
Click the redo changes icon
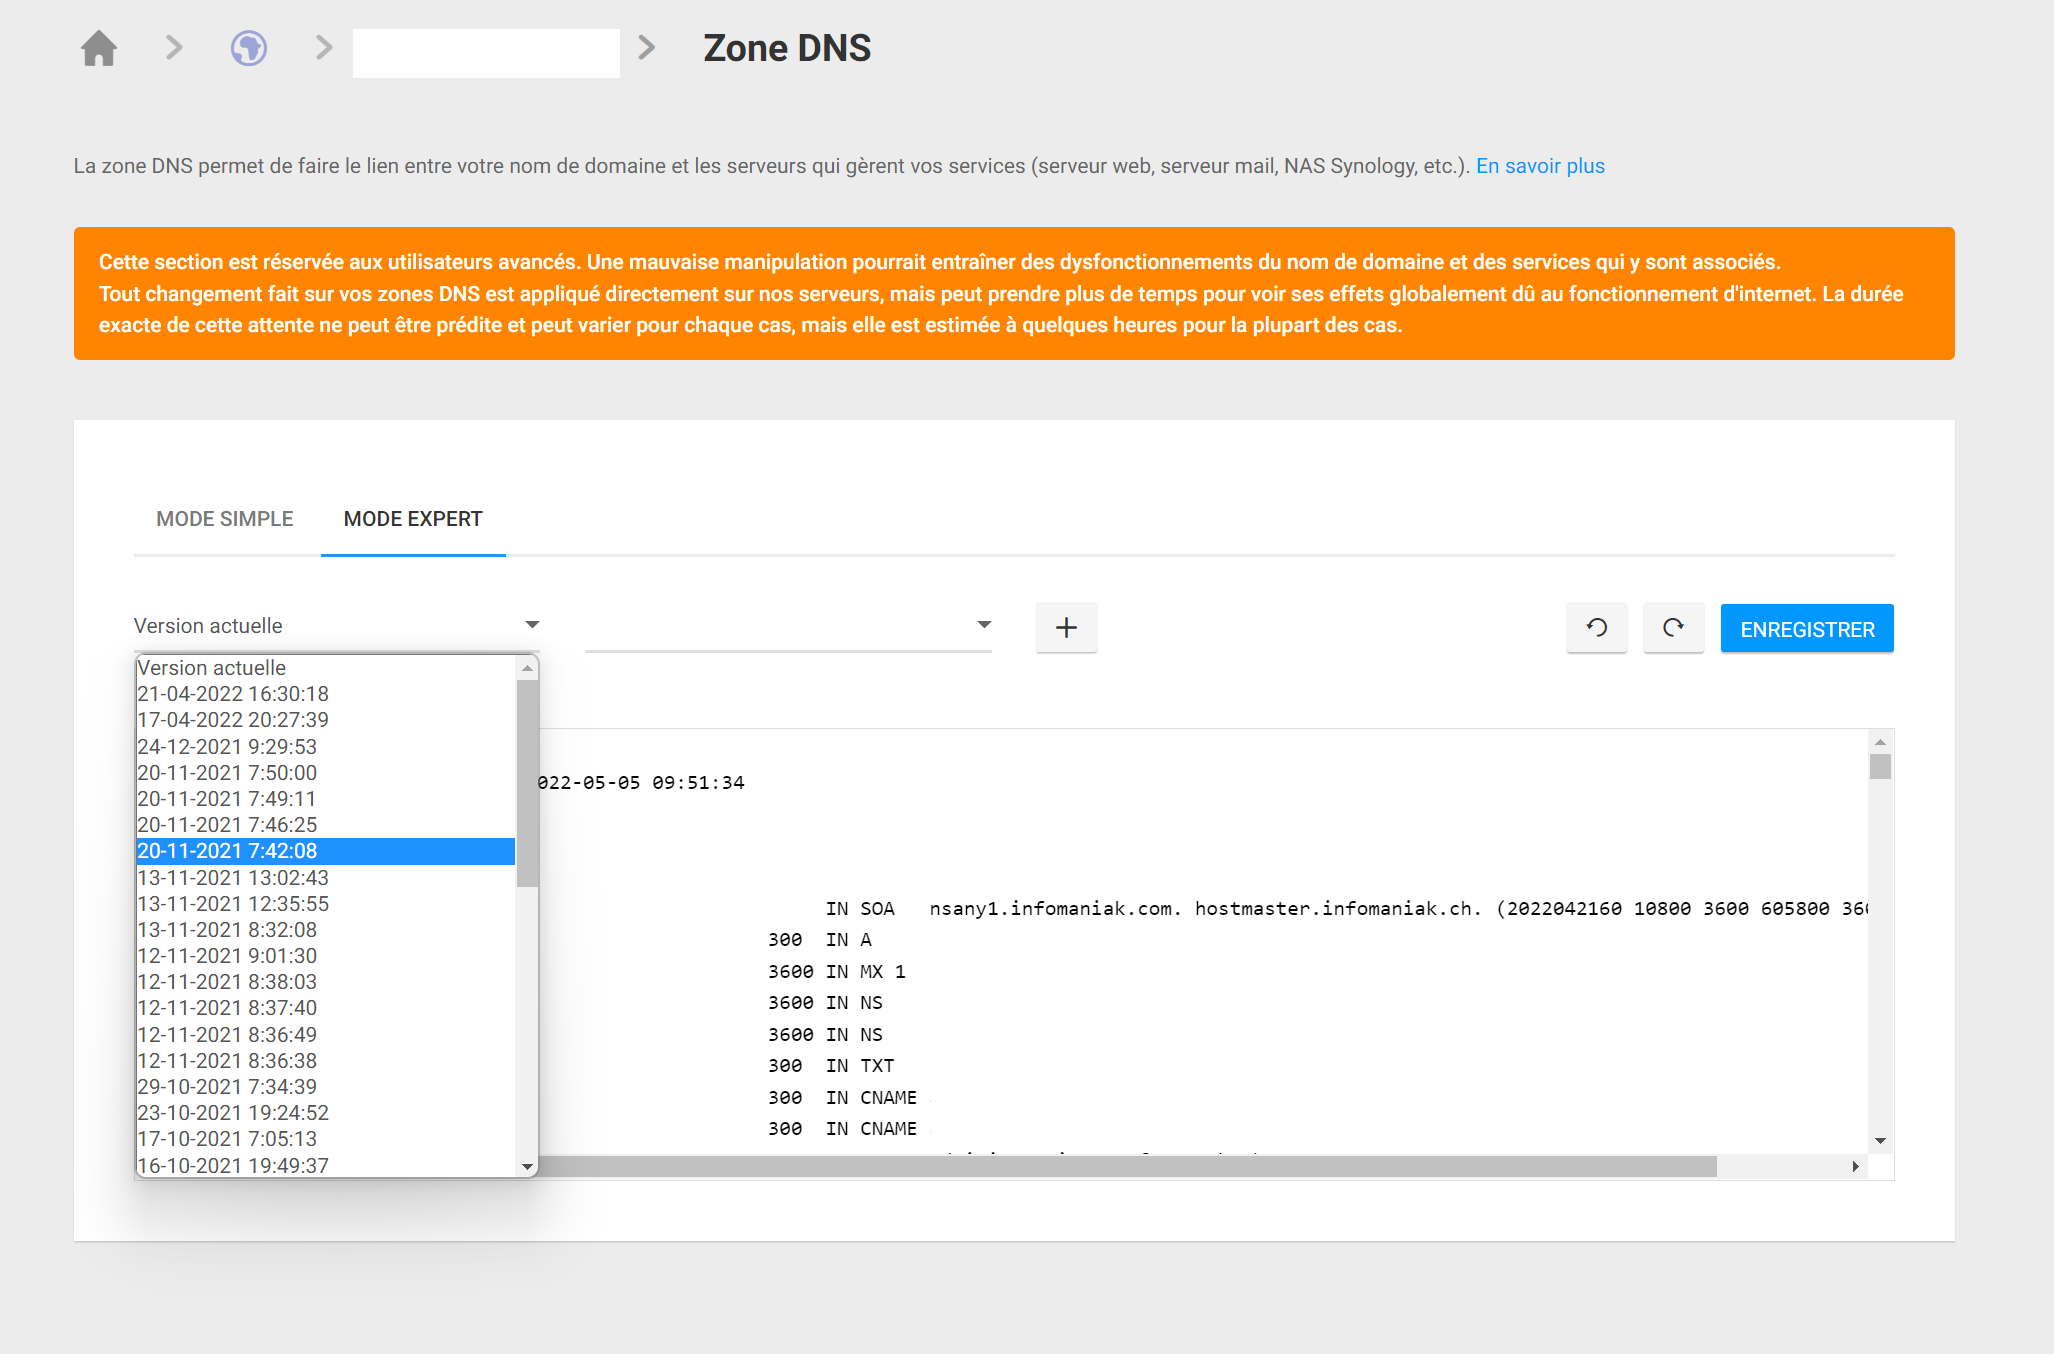pyautogui.click(x=1673, y=628)
